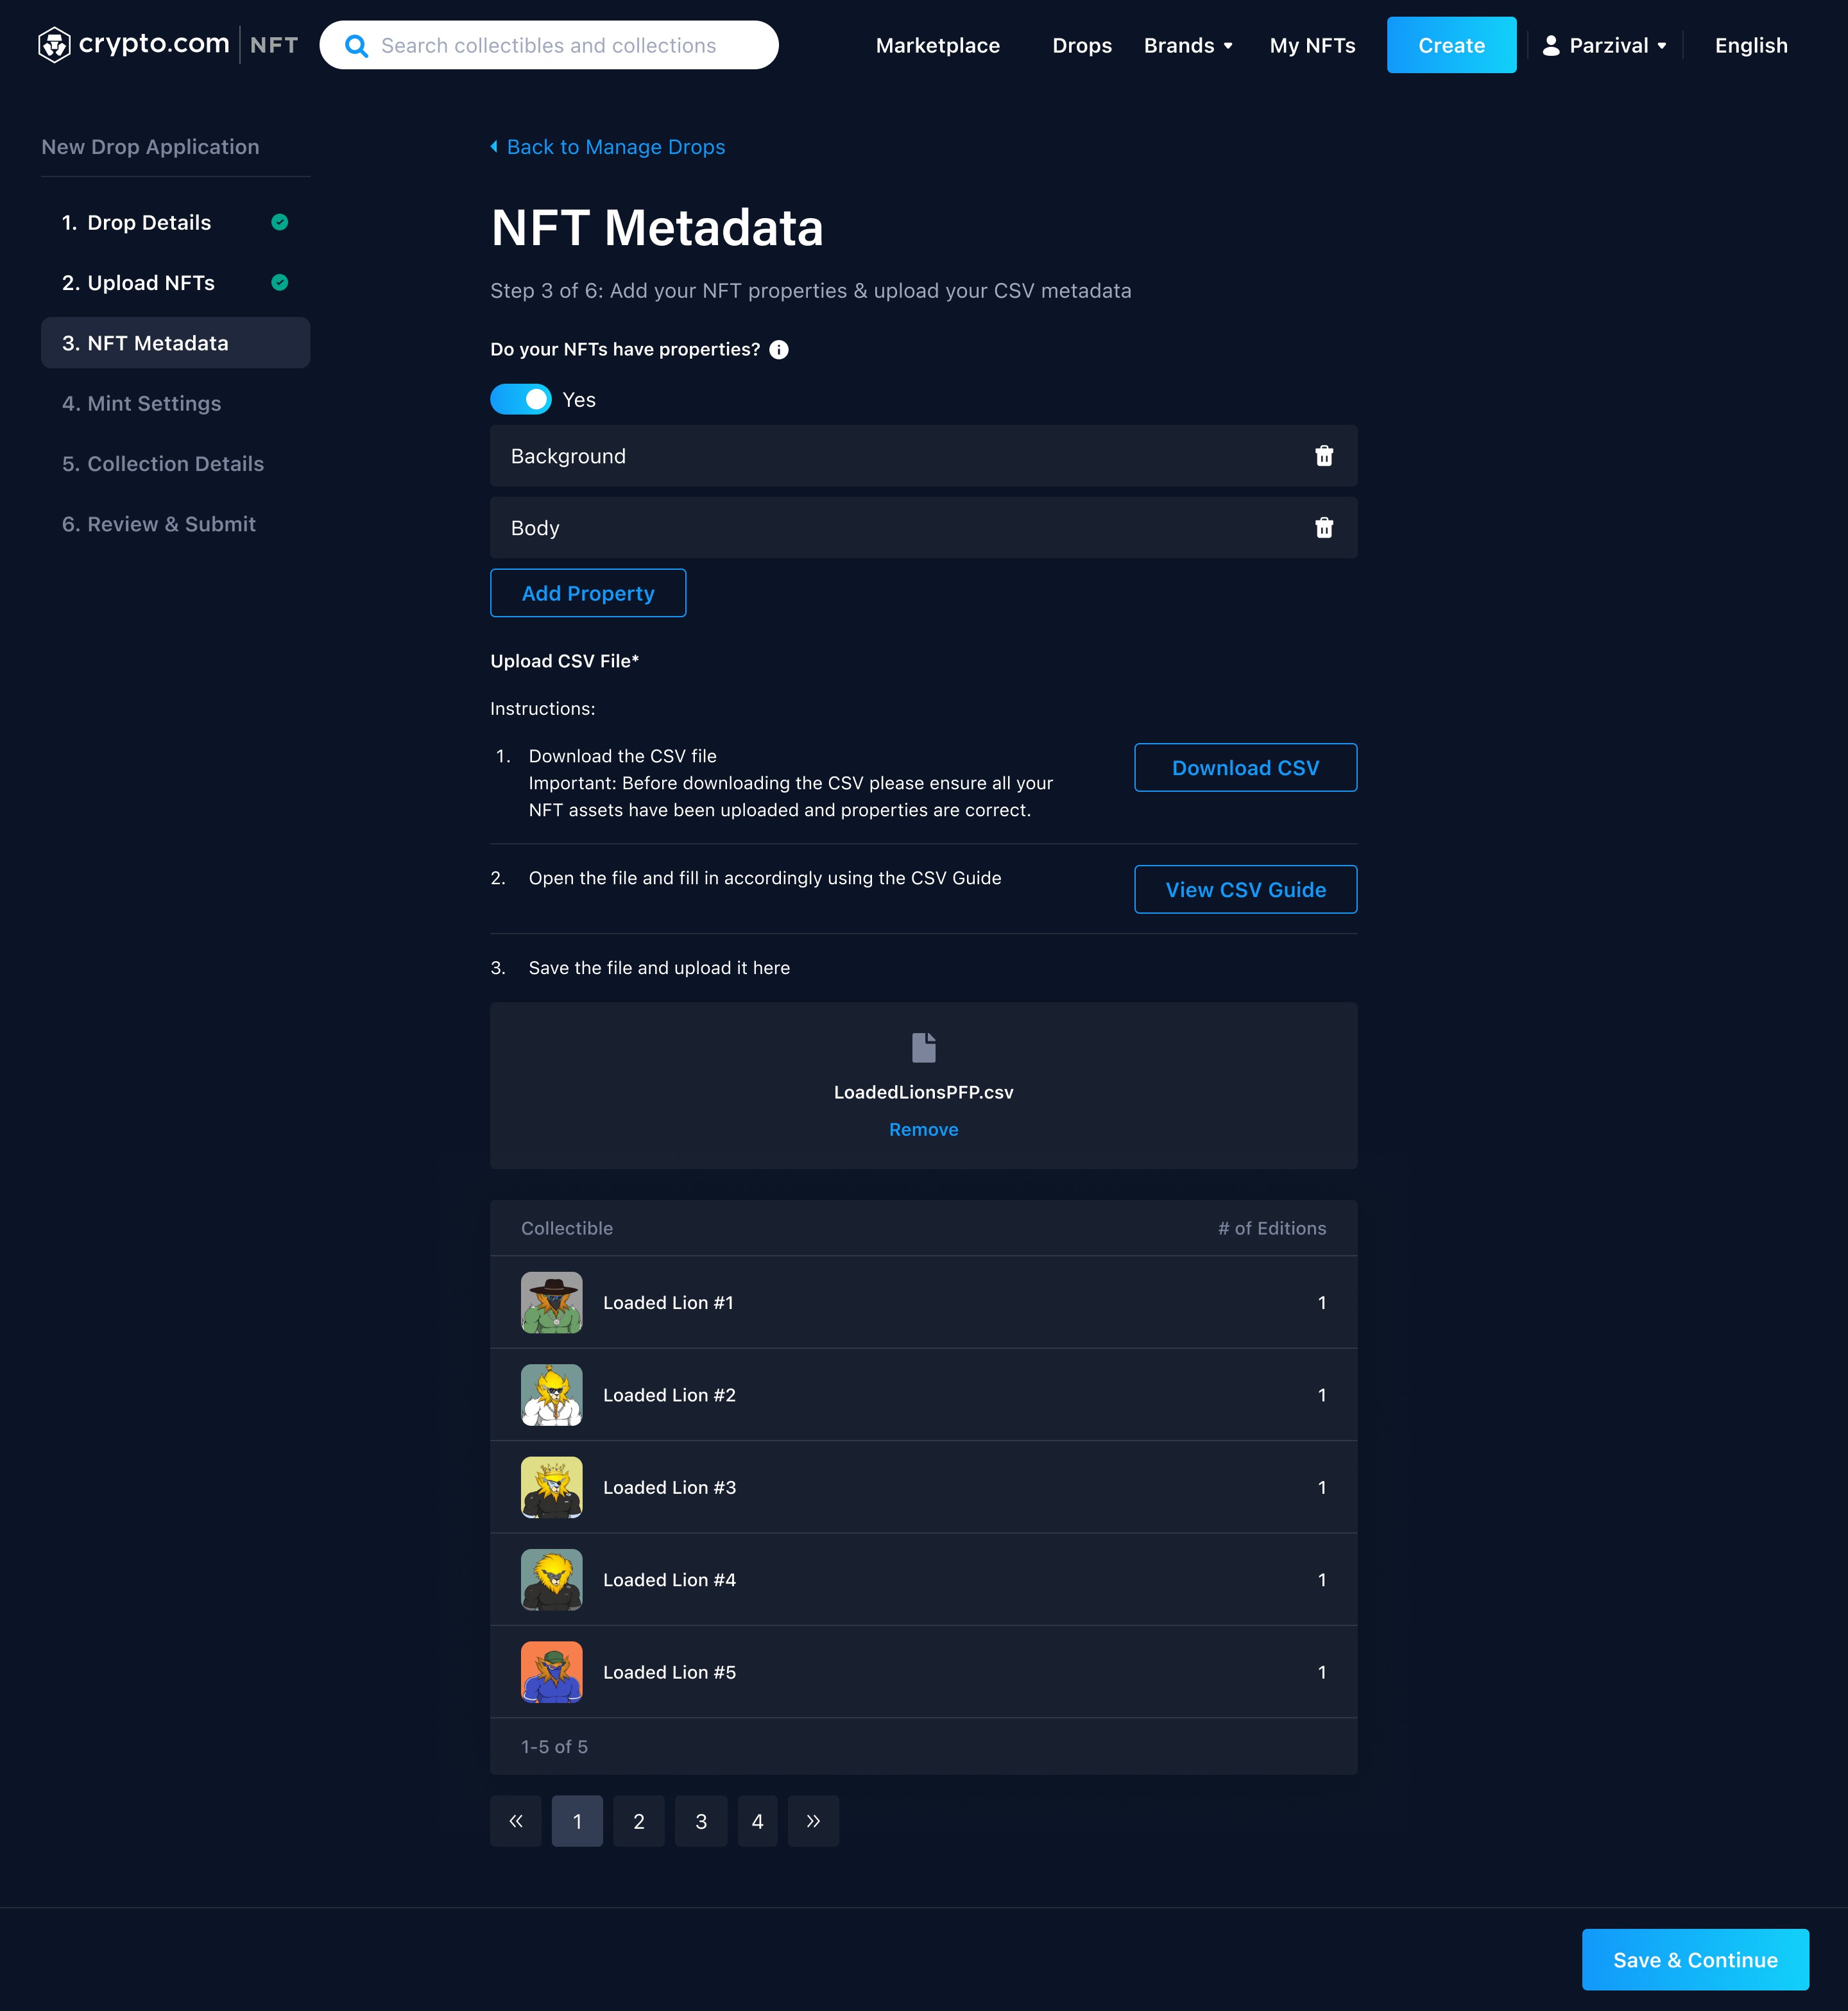
Task: Go to first page with double-chevron
Action: tap(516, 1821)
